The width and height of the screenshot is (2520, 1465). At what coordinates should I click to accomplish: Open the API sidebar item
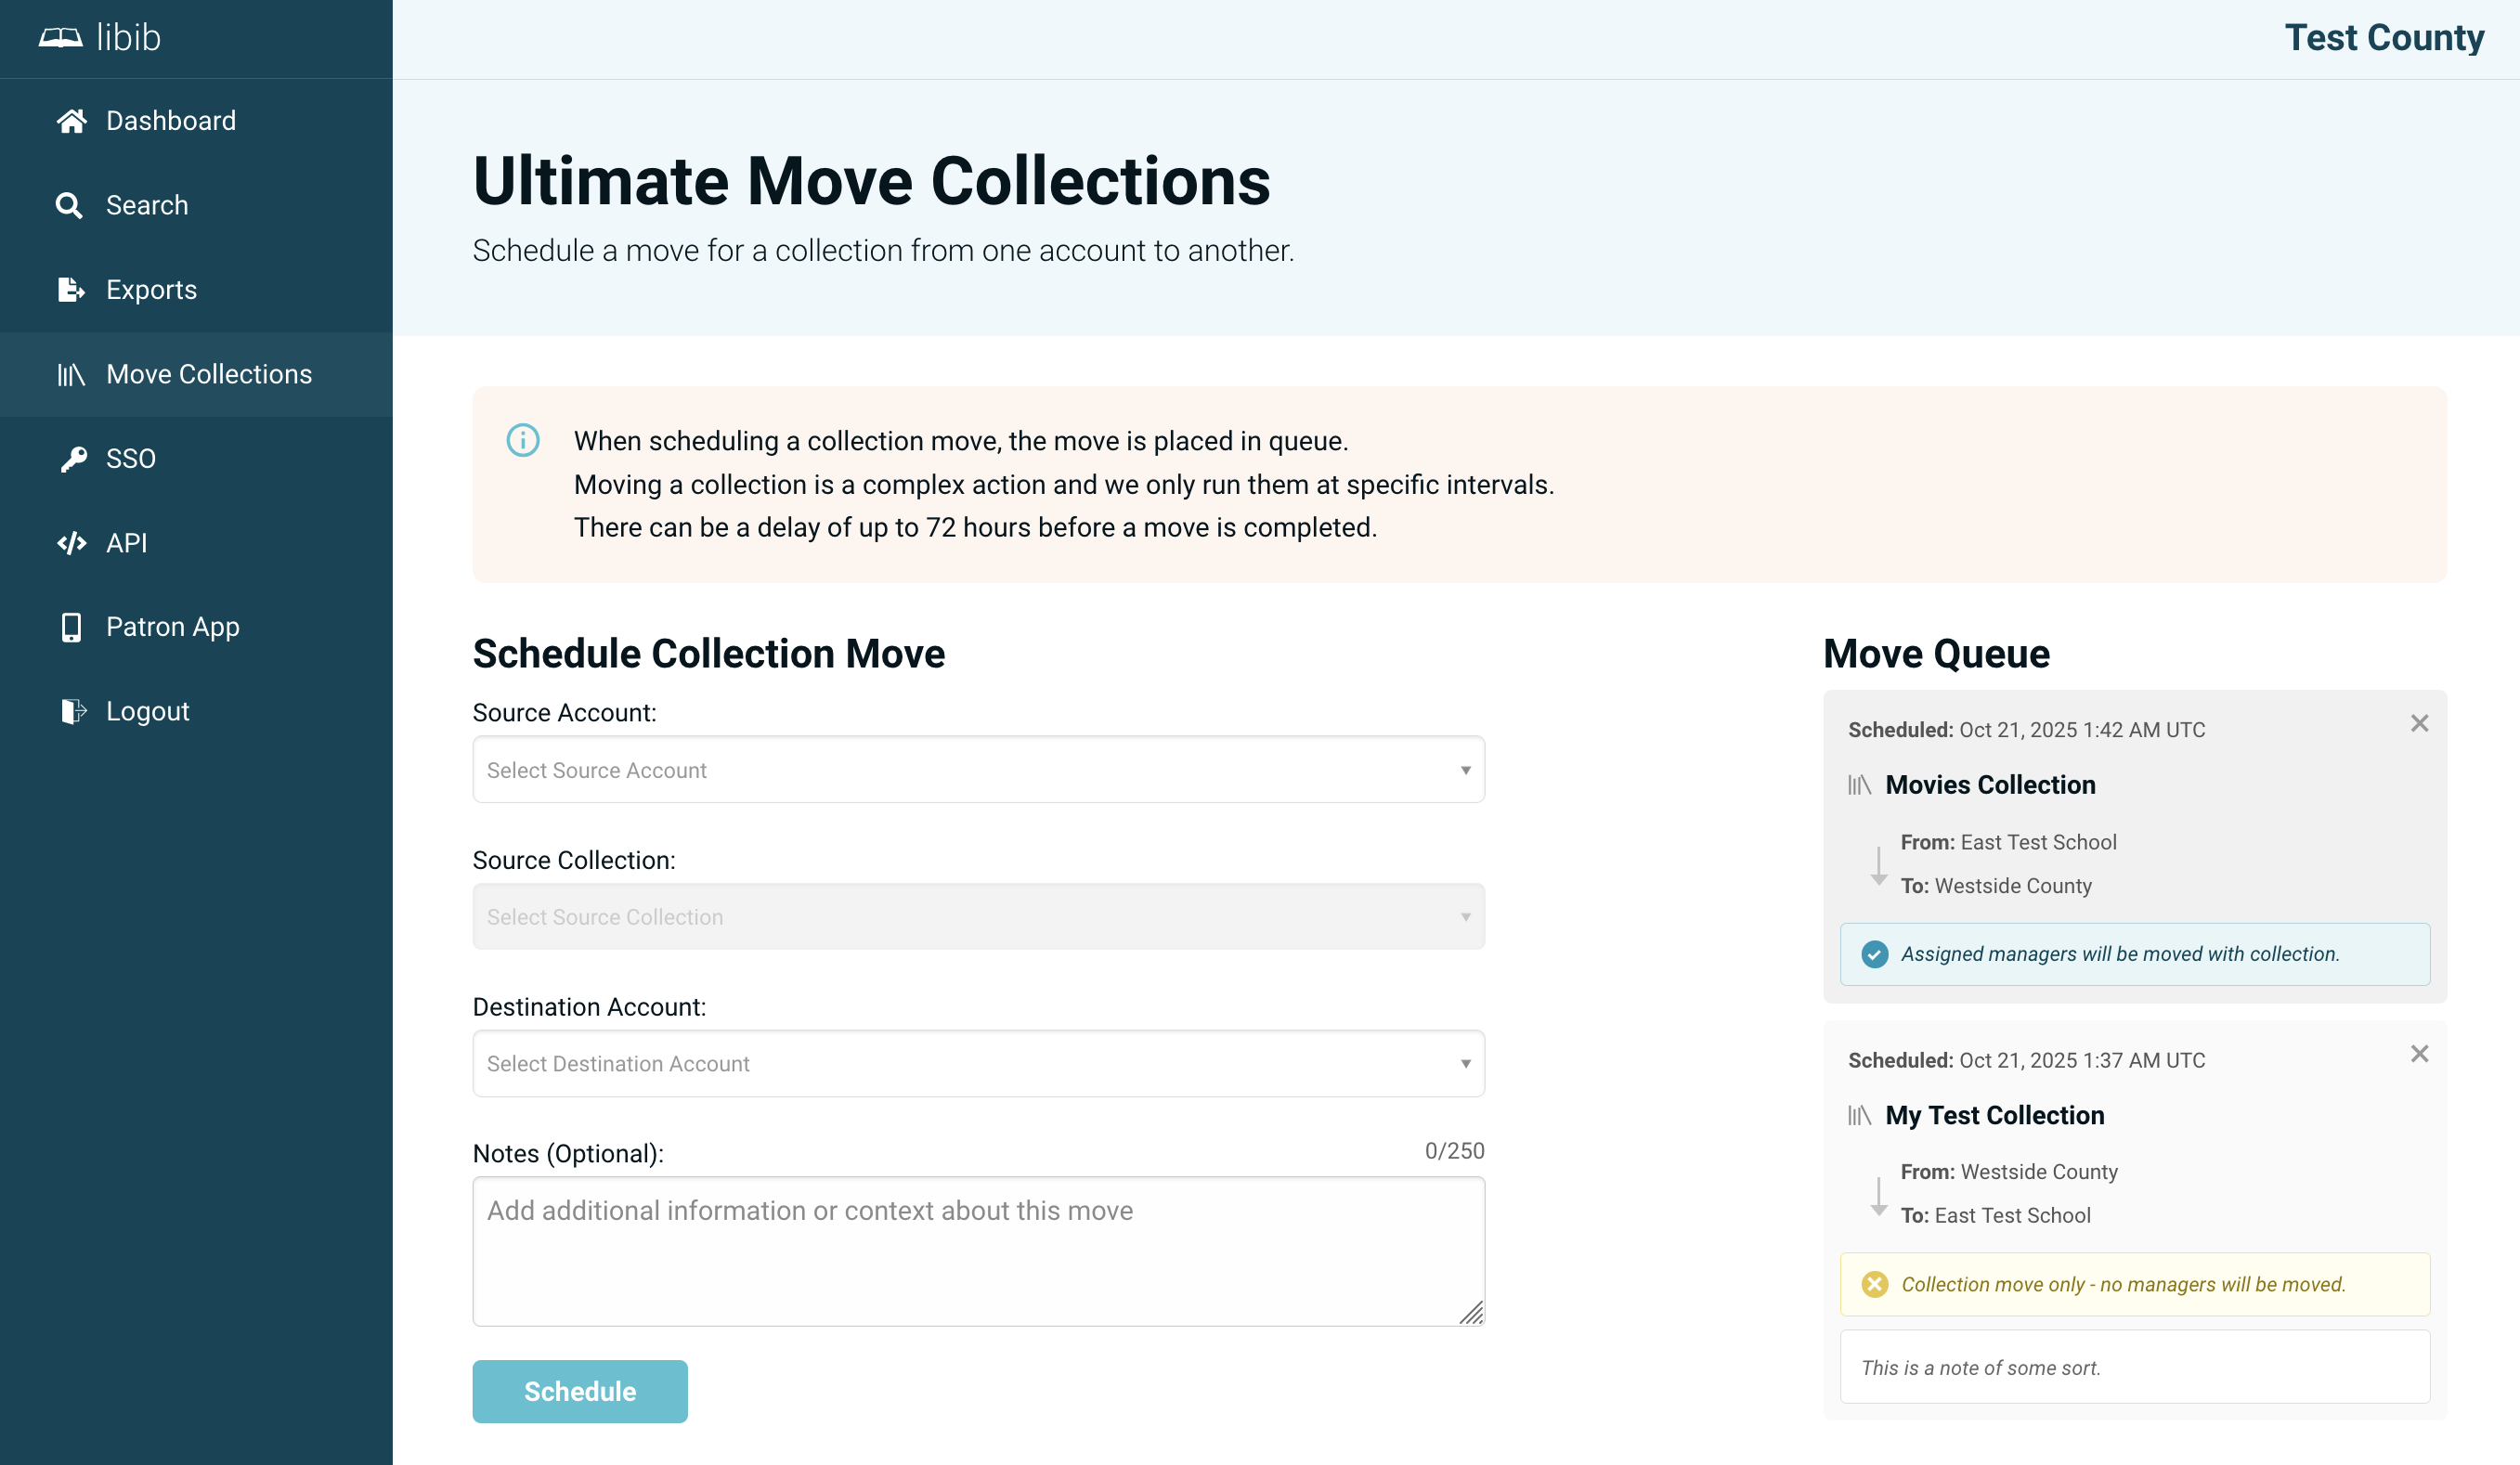(x=196, y=543)
